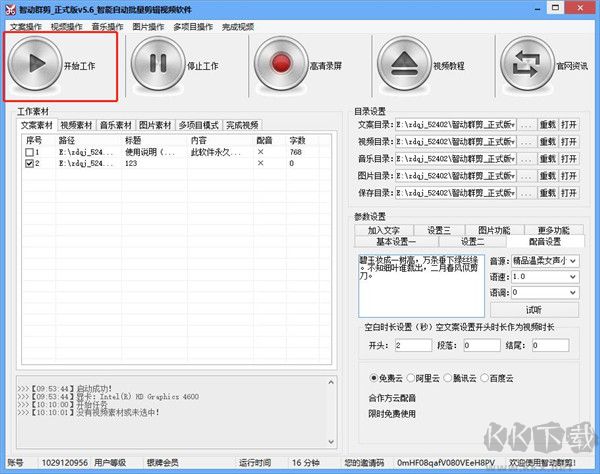Check the checkbox for row 1

tap(29, 151)
